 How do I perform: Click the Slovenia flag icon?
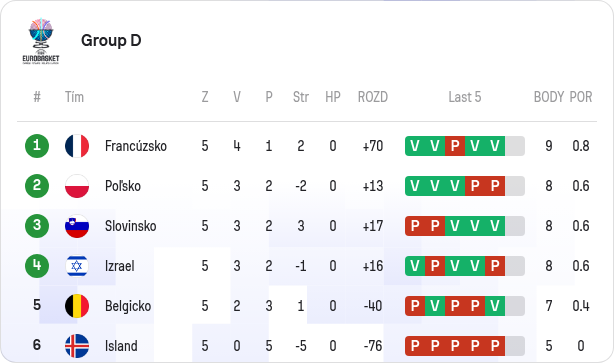77,226
